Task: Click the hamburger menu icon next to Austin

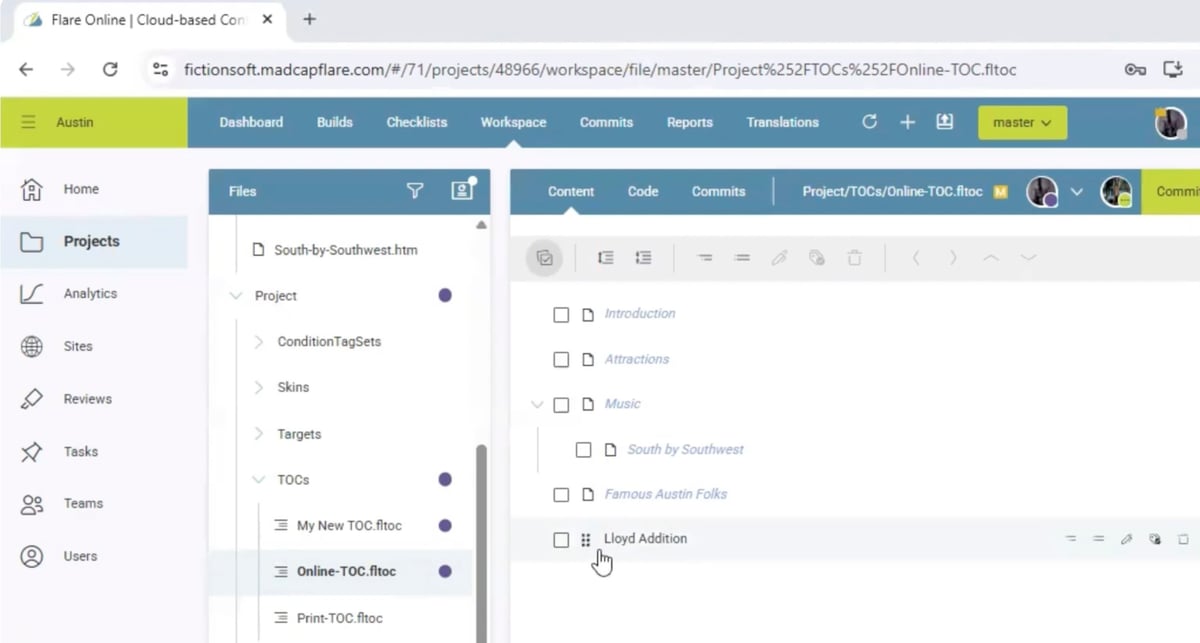Action: click(28, 122)
